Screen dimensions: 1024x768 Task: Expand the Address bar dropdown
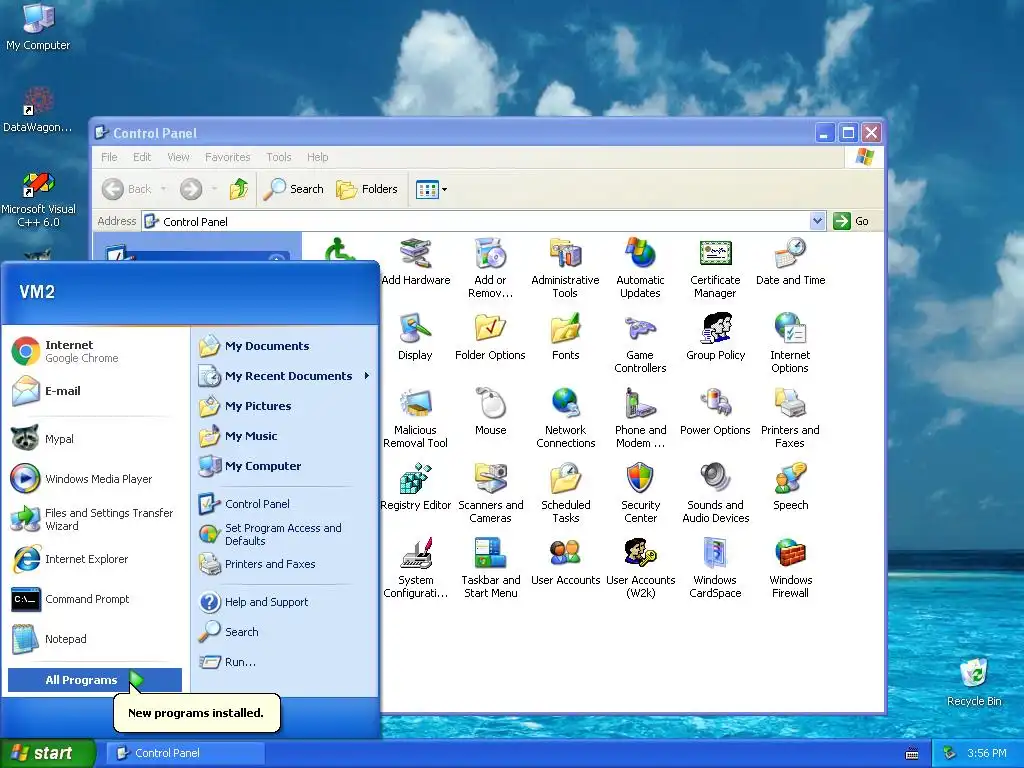pyautogui.click(x=817, y=221)
